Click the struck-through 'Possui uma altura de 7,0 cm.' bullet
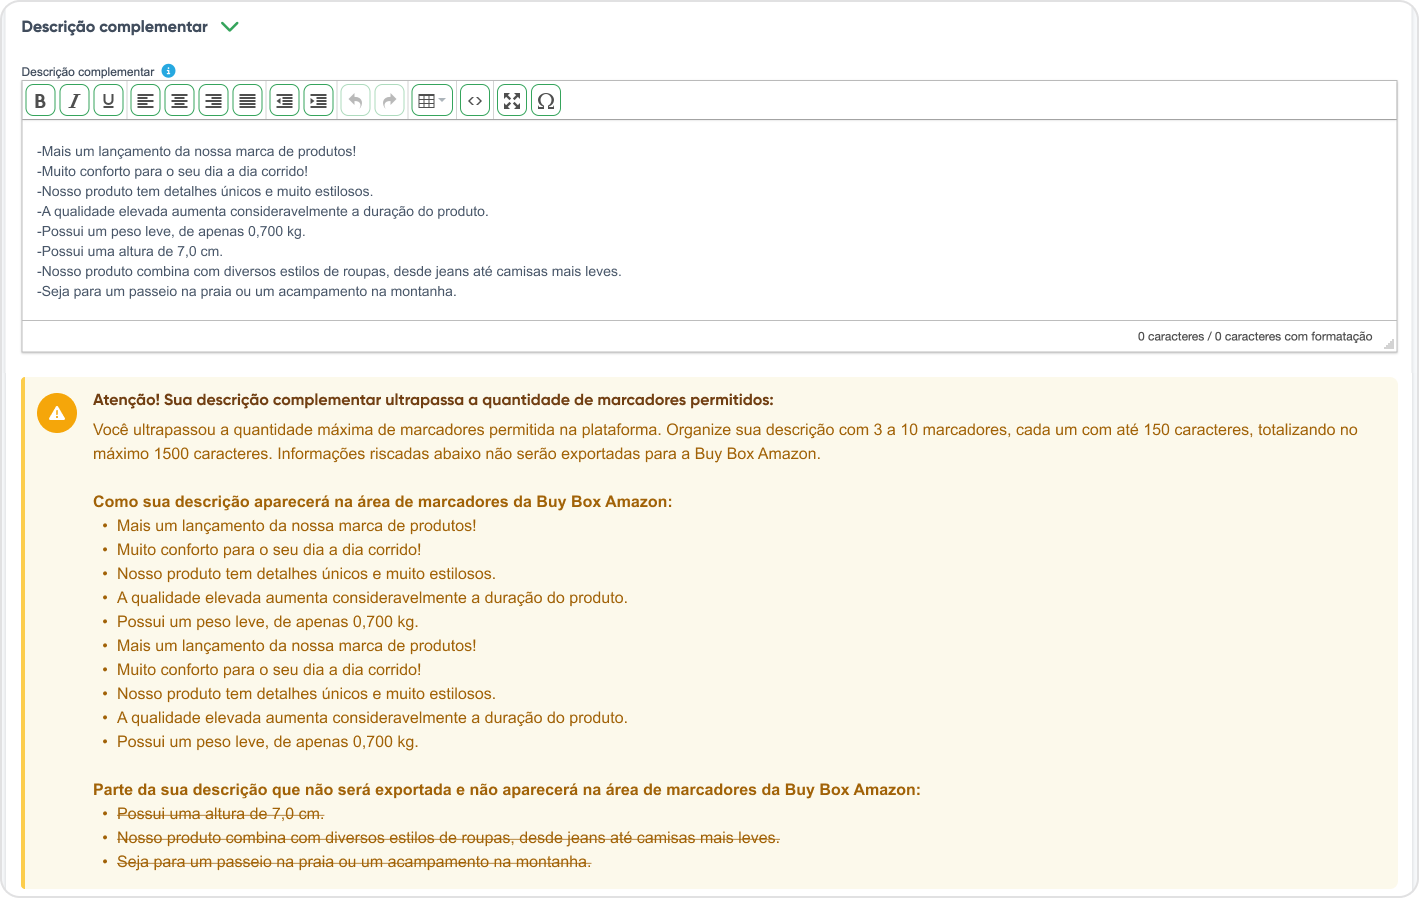The image size is (1419, 898). 220,814
